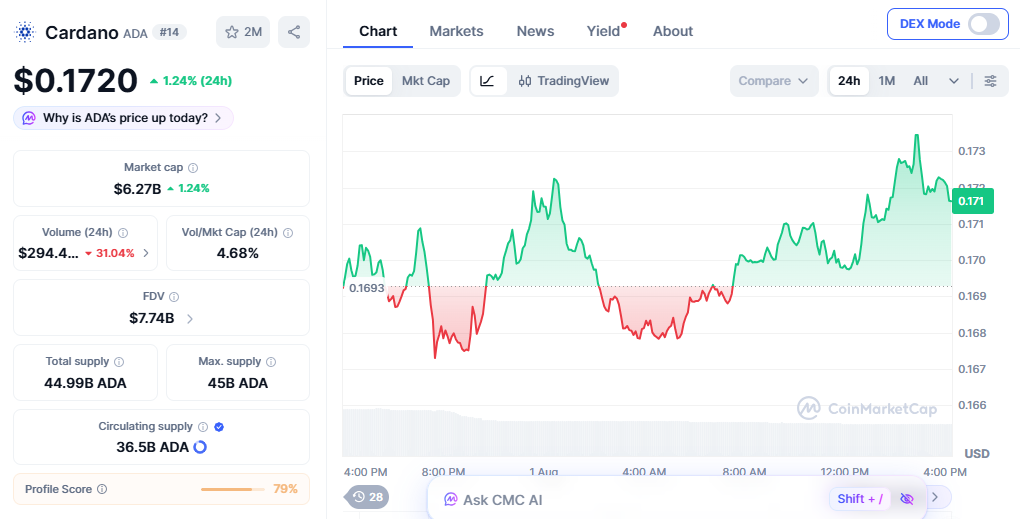Viewport: 1020px width, 519px height.
Task: Click the 45B ADA max supply value
Action: (237, 383)
